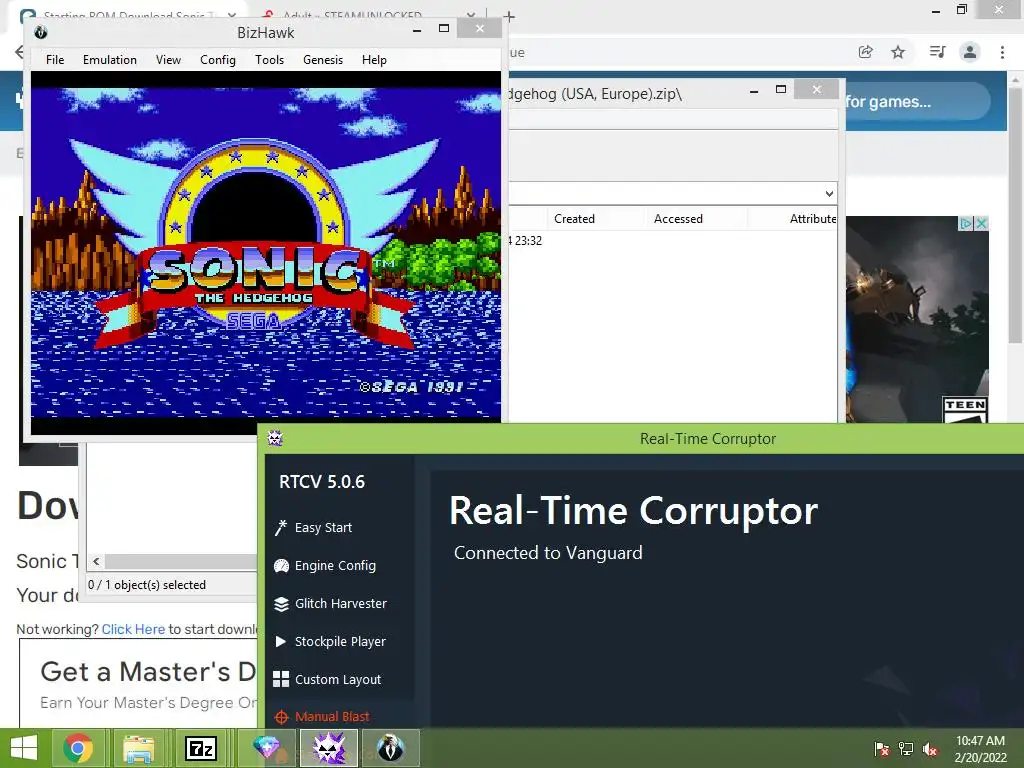The width and height of the screenshot is (1024, 768).
Task: Click search for games box
Action: 918,101
